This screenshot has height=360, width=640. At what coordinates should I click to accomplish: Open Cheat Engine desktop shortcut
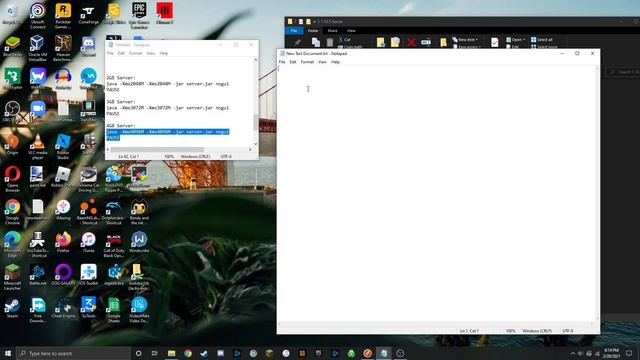[63, 308]
